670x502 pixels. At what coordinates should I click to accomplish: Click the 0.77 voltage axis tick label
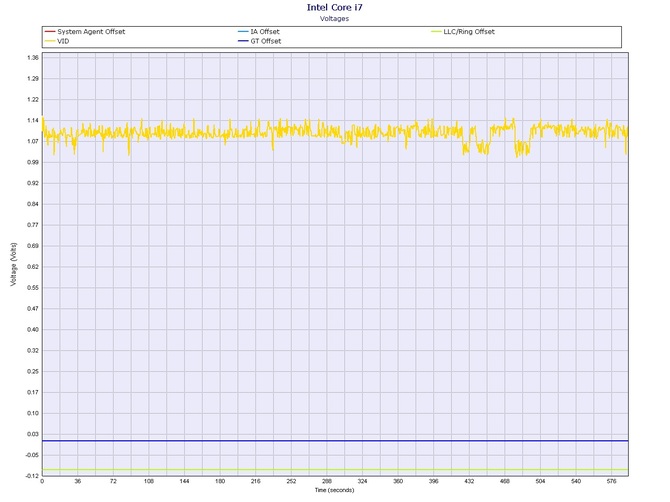(x=33, y=225)
